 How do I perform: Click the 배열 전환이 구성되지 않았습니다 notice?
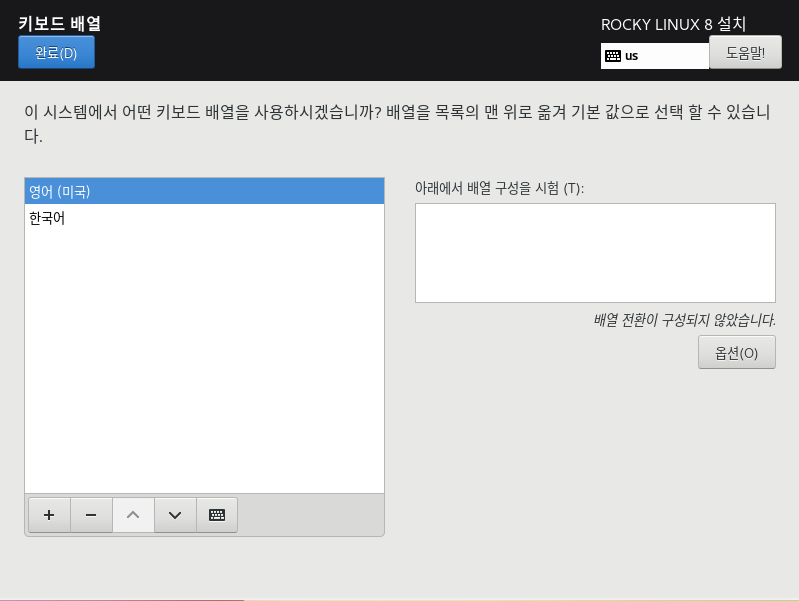[x=684, y=320]
